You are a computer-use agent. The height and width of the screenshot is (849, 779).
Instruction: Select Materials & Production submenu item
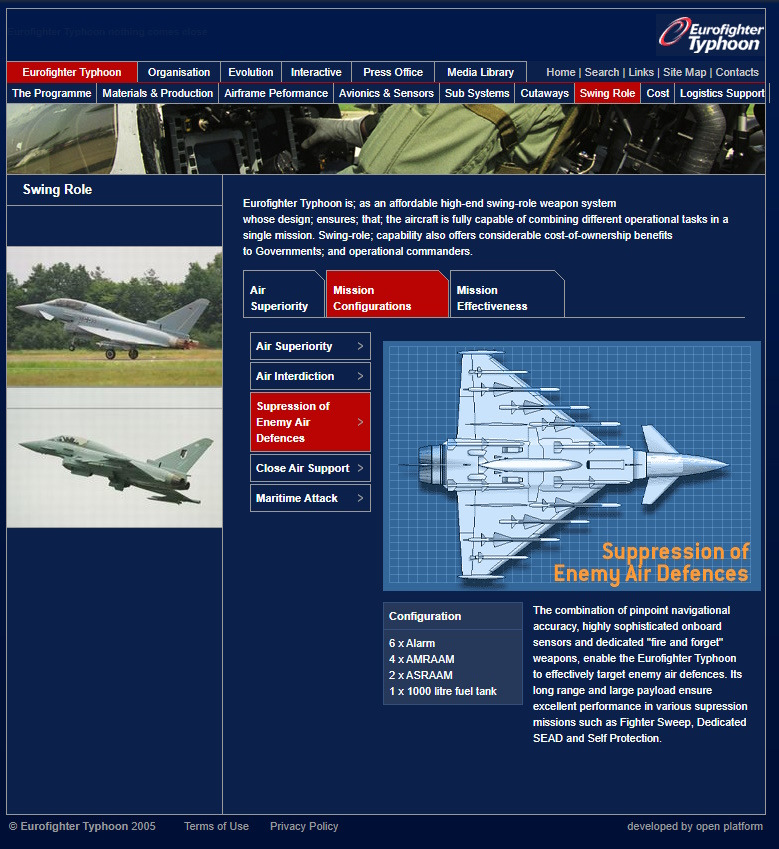158,93
